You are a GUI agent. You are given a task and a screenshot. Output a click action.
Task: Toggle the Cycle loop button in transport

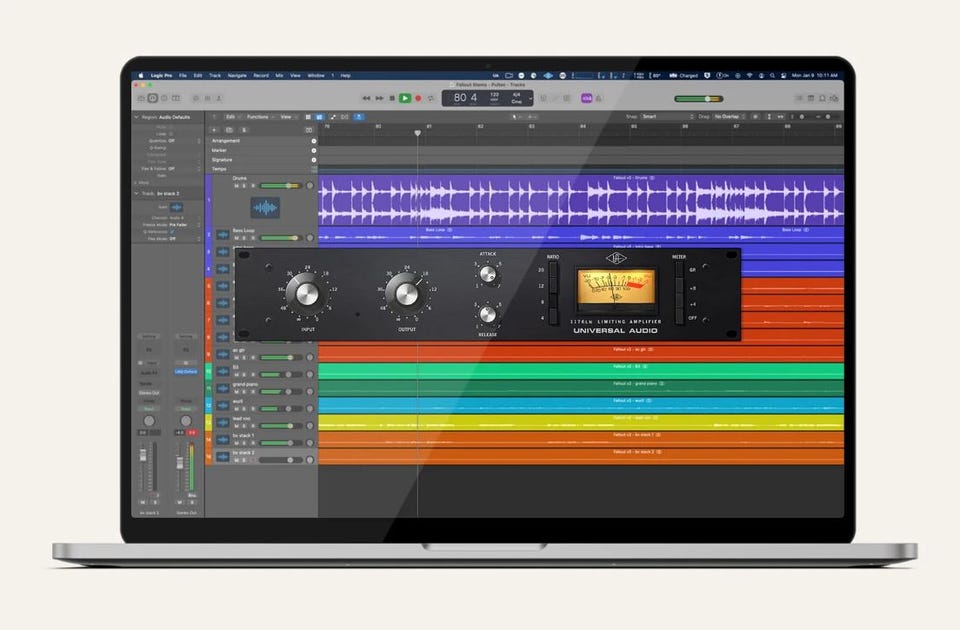[x=431, y=98]
